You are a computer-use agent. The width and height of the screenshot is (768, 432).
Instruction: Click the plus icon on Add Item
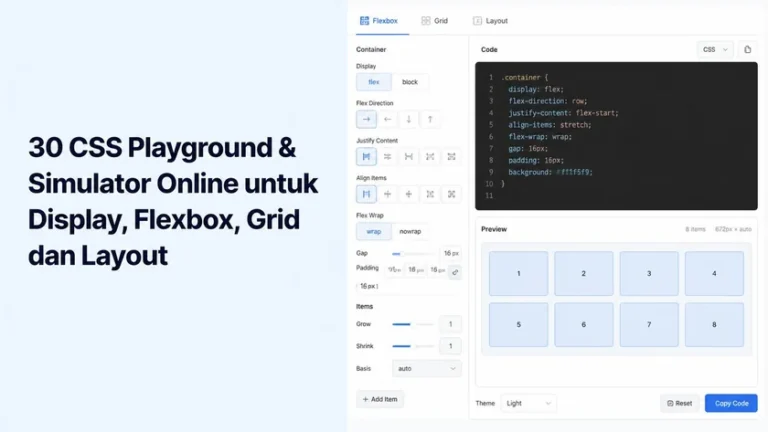coord(365,399)
